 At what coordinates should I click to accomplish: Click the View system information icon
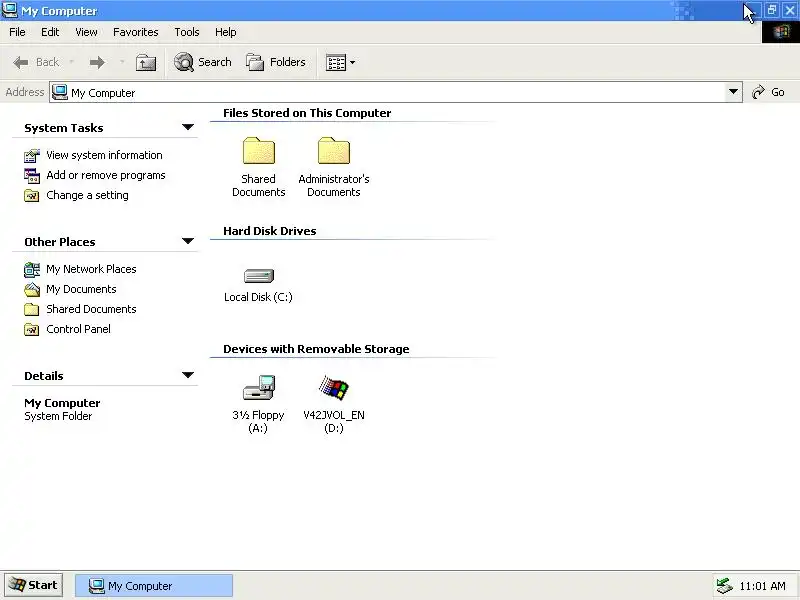(32, 155)
